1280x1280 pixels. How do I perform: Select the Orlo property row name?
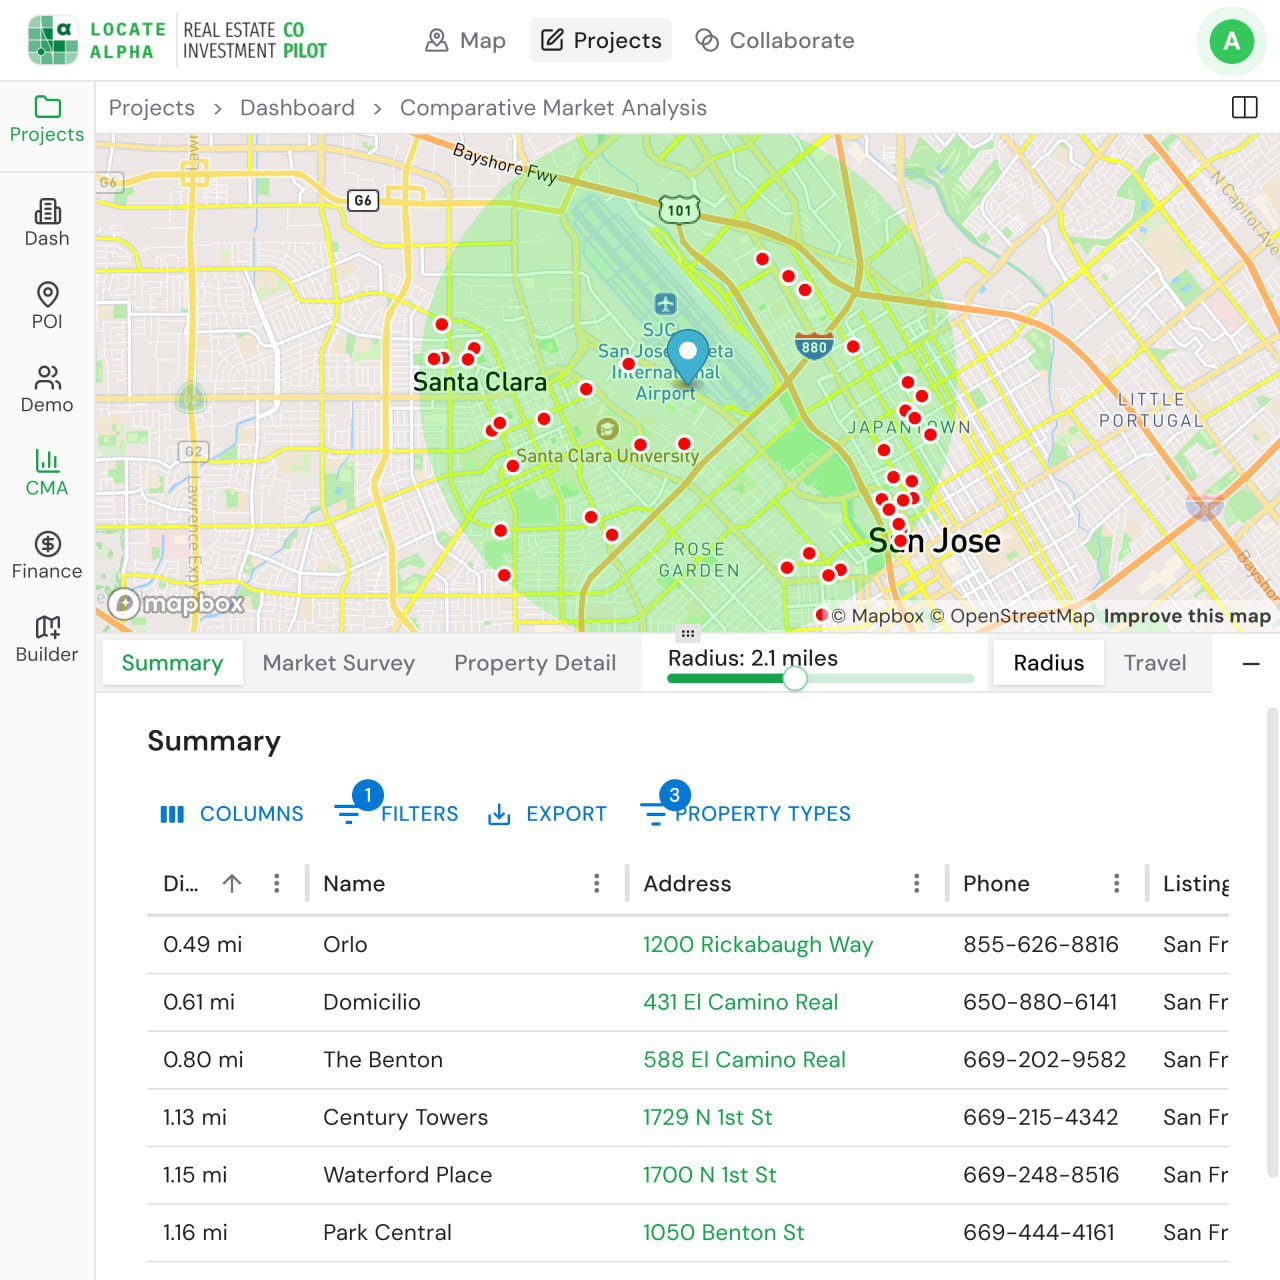tap(345, 944)
